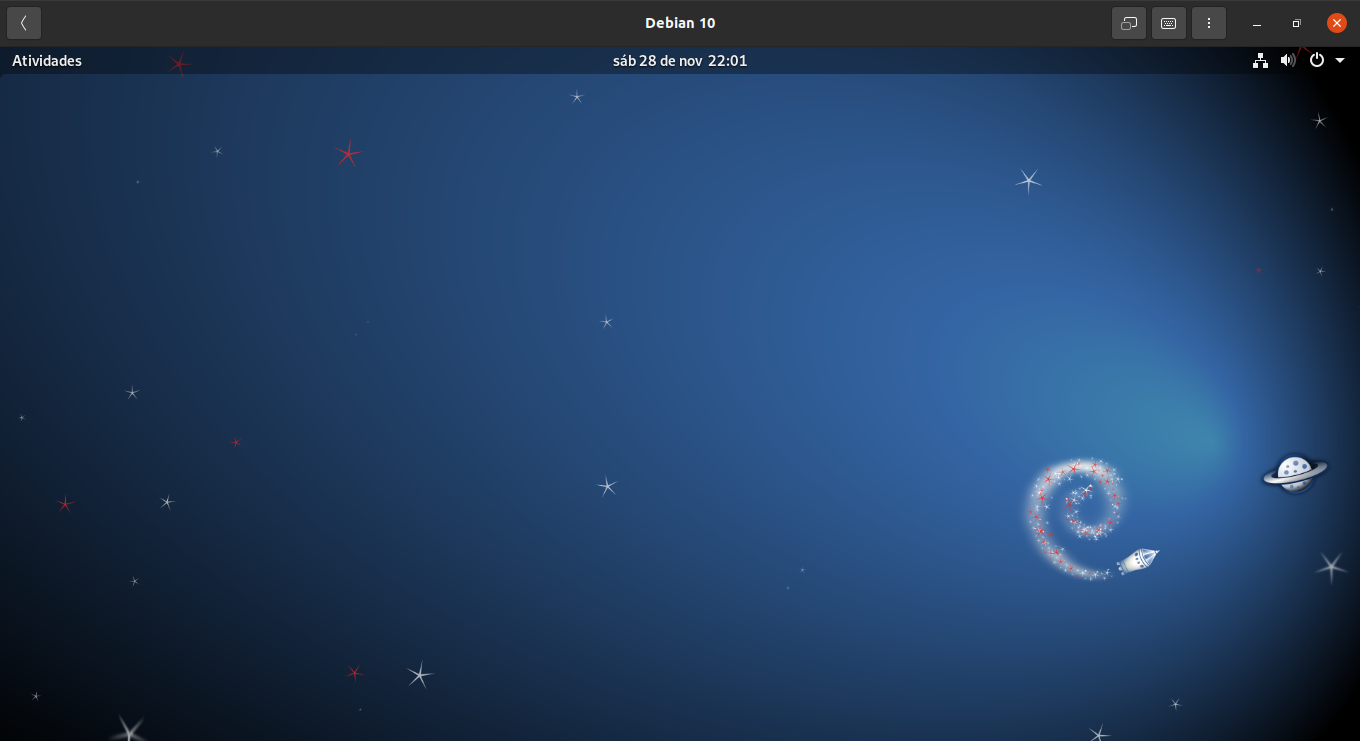Click the back arrow in the Boxes header
This screenshot has height=741, width=1360.
click(x=24, y=23)
